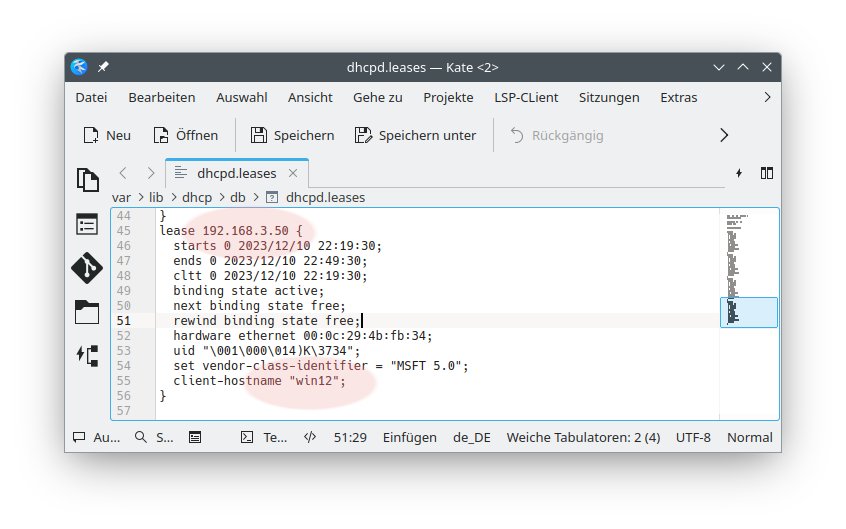Screen dimensions: 846x529
Task: Click Speichern unter toolbar button
Action: pyautogui.click(x=415, y=135)
